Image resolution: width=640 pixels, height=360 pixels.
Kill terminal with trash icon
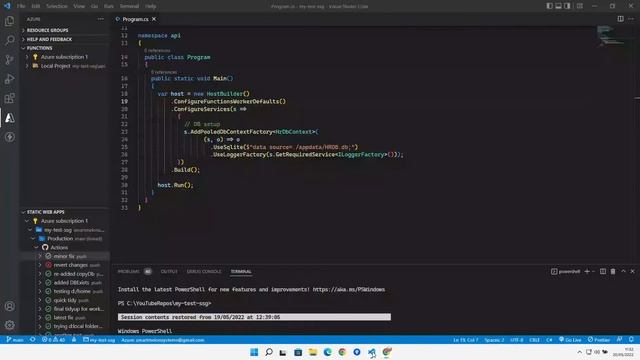point(613,271)
